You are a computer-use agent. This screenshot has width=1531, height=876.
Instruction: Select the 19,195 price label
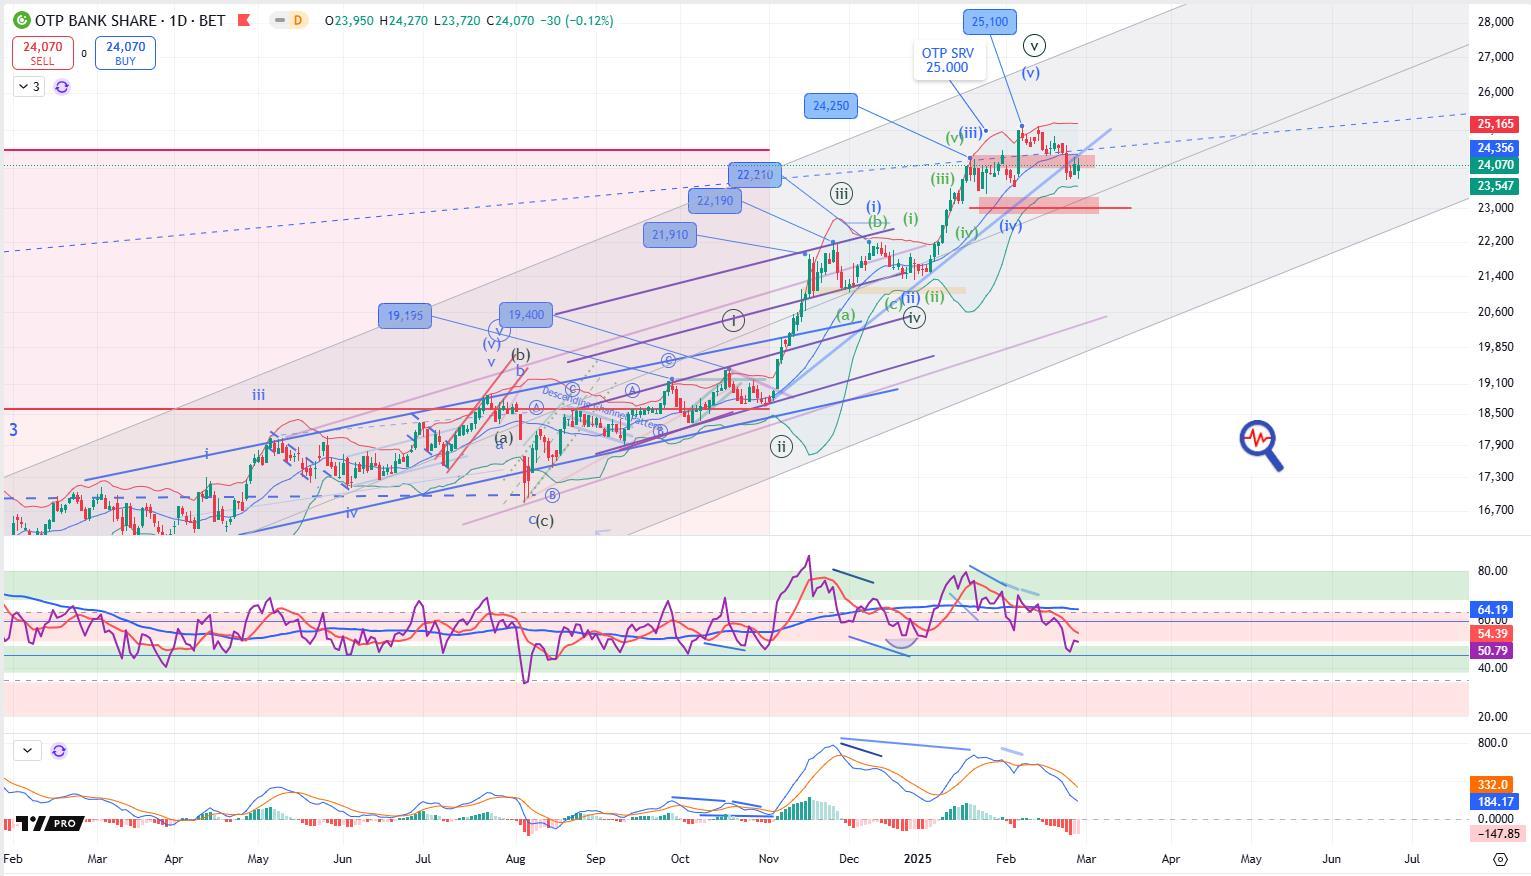(x=405, y=315)
